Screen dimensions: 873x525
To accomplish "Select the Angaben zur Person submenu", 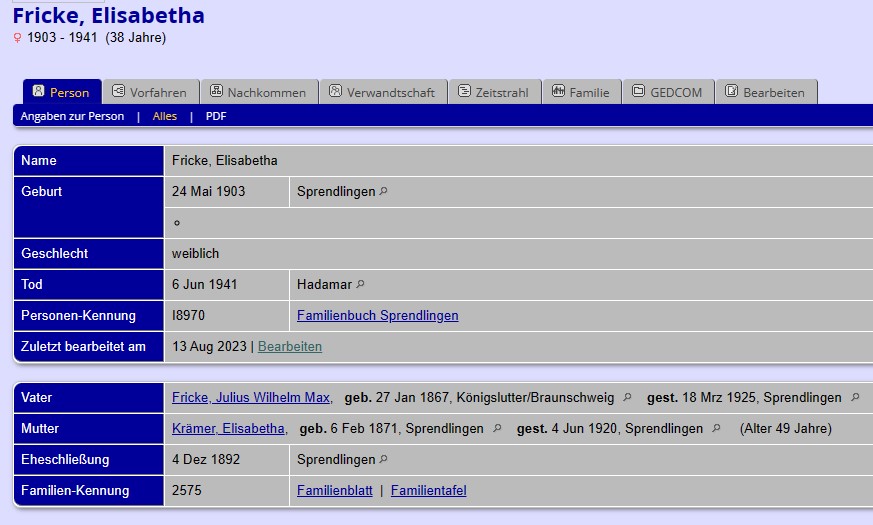I will click(72, 116).
